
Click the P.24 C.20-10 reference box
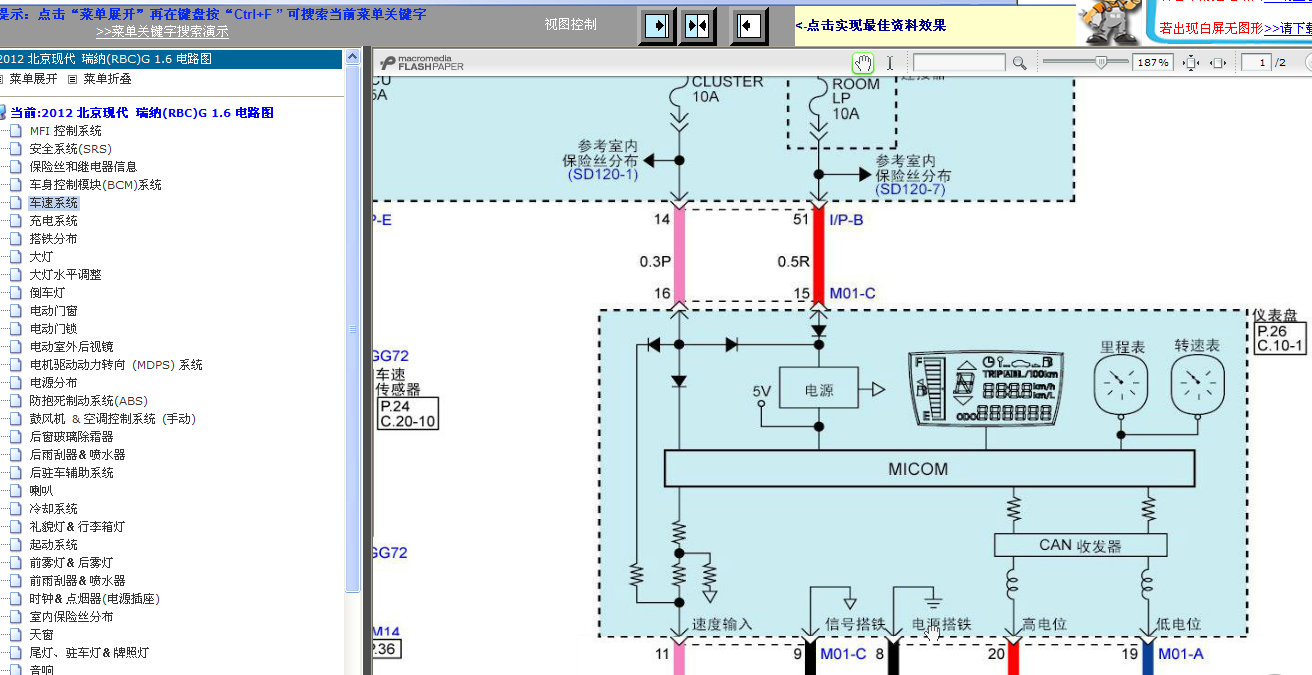(x=408, y=413)
